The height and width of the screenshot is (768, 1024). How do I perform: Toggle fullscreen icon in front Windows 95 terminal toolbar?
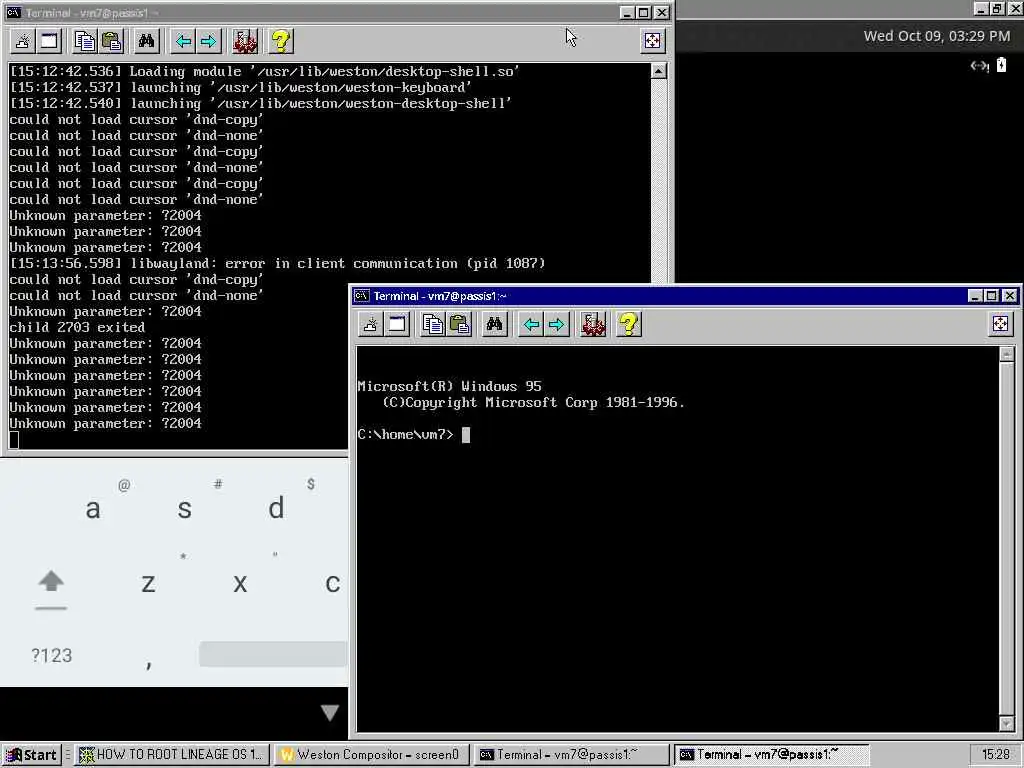click(1000, 324)
